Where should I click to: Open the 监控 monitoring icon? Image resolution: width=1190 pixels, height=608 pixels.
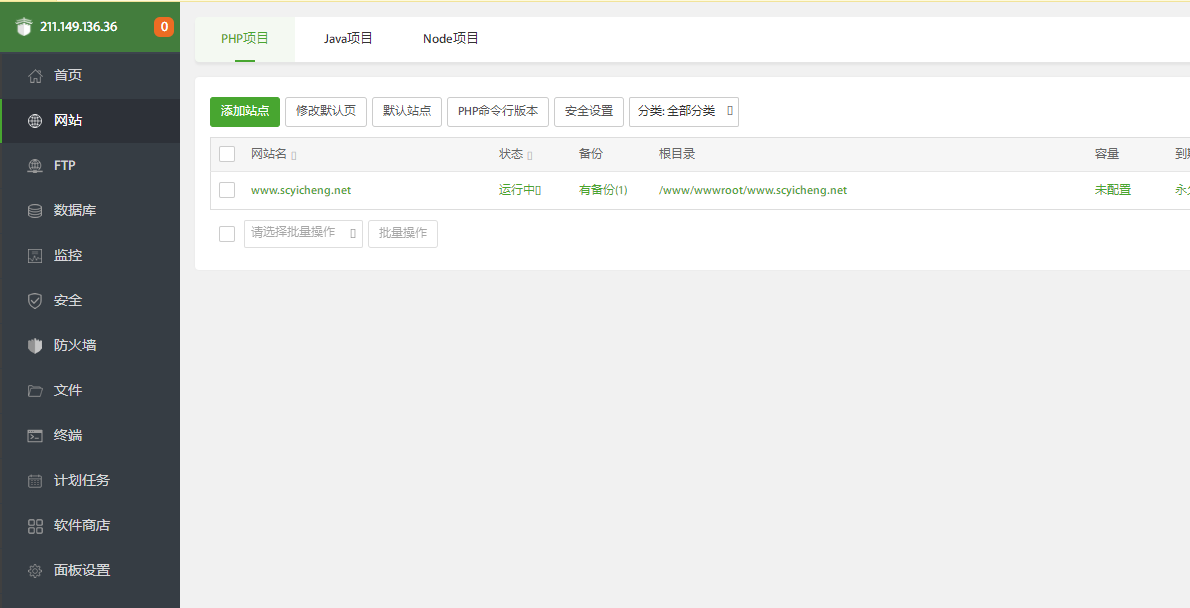click(x=35, y=256)
